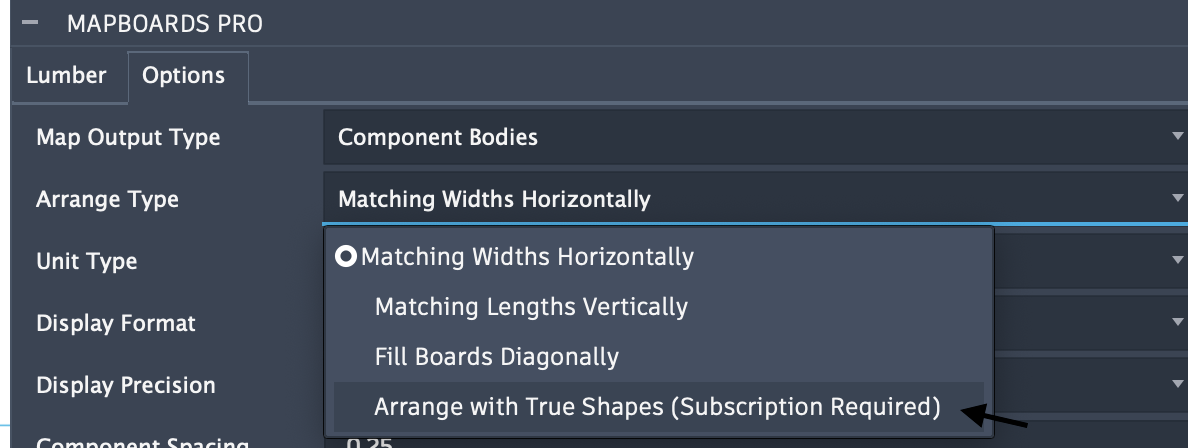The width and height of the screenshot is (1188, 448).
Task: Select the Matching Widths Horizontally radio bullet
Action: point(347,257)
